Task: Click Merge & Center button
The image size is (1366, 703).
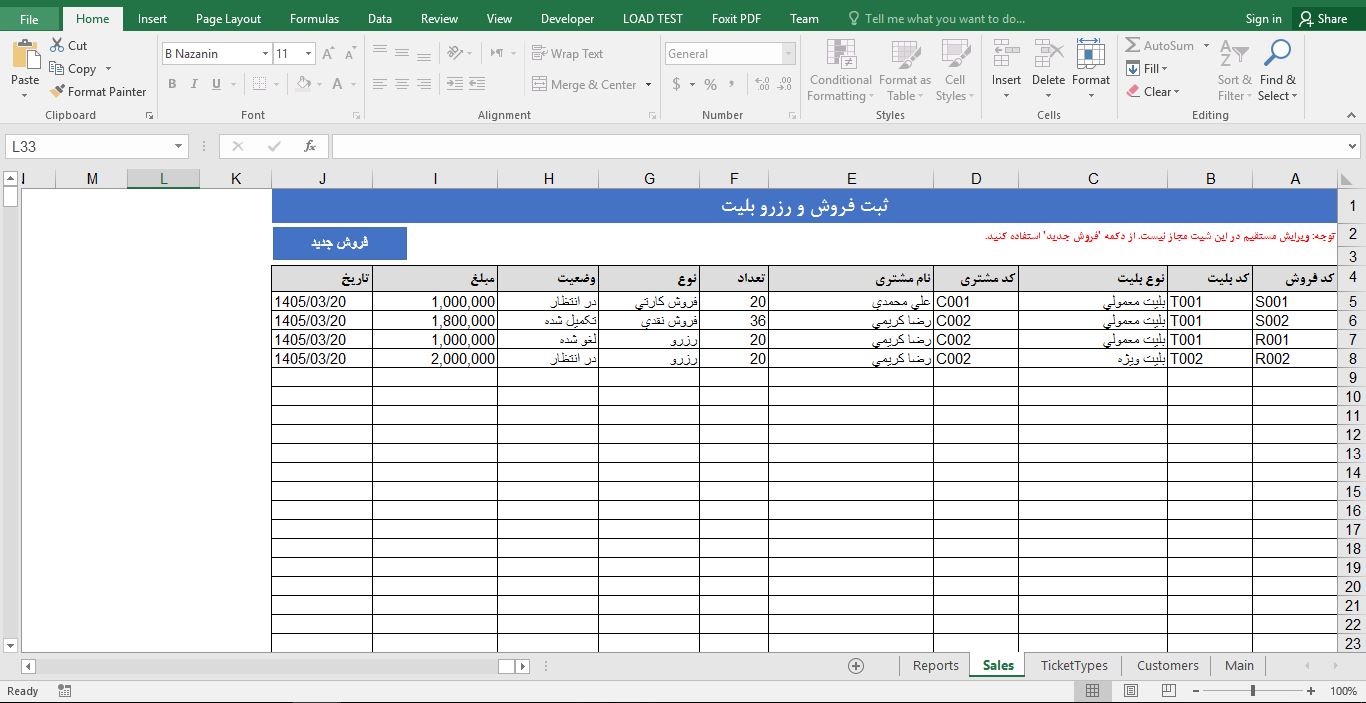Action: click(584, 85)
